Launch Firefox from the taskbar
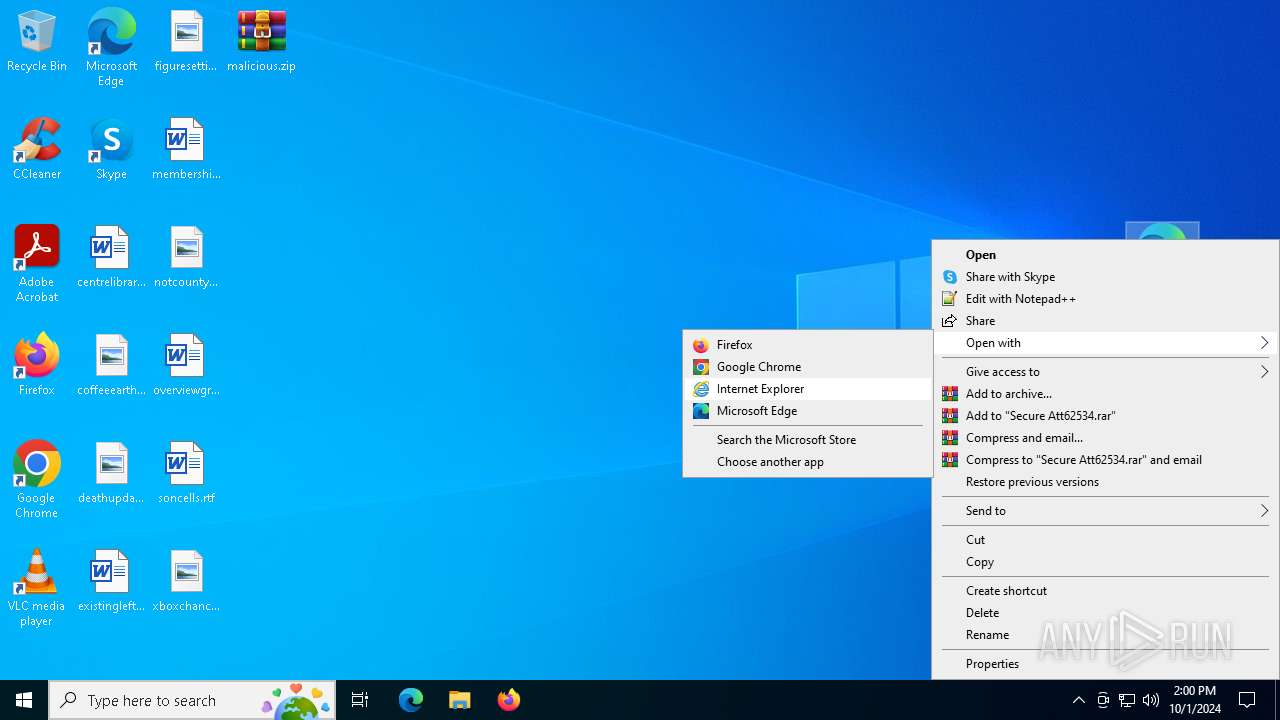The width and height of the screenshot is (1280, 720). [509, 700]
